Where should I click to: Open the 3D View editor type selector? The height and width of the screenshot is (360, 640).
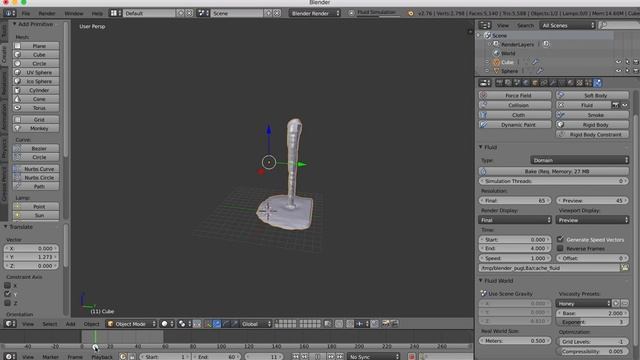[10, 324]
